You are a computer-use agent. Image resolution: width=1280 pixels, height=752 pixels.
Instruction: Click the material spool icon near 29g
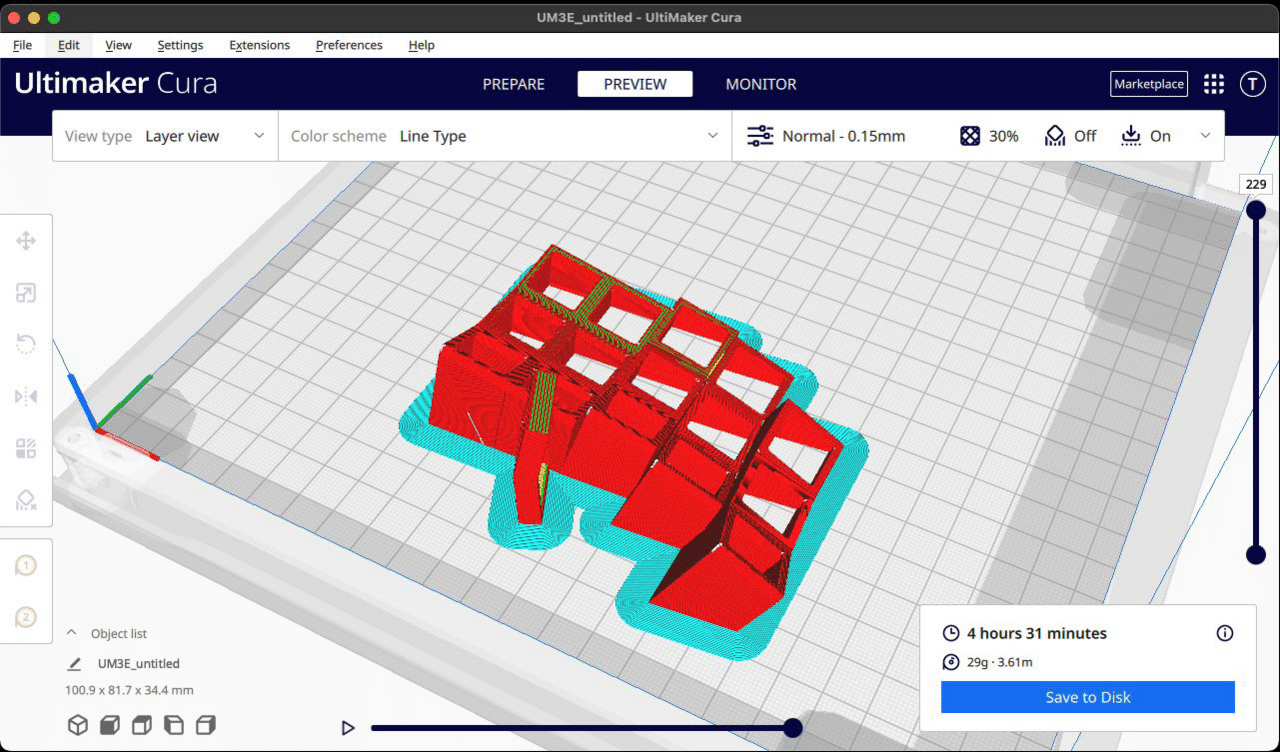tap(951, 662)
